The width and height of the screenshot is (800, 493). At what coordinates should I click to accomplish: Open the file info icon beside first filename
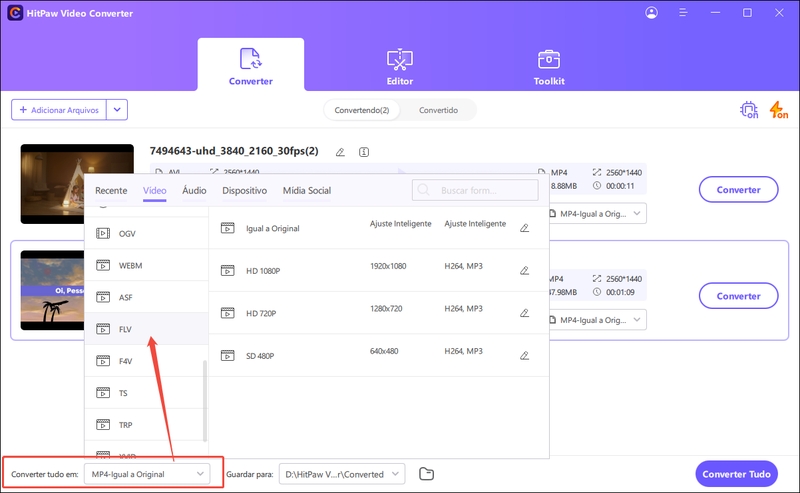pos(364,152)
